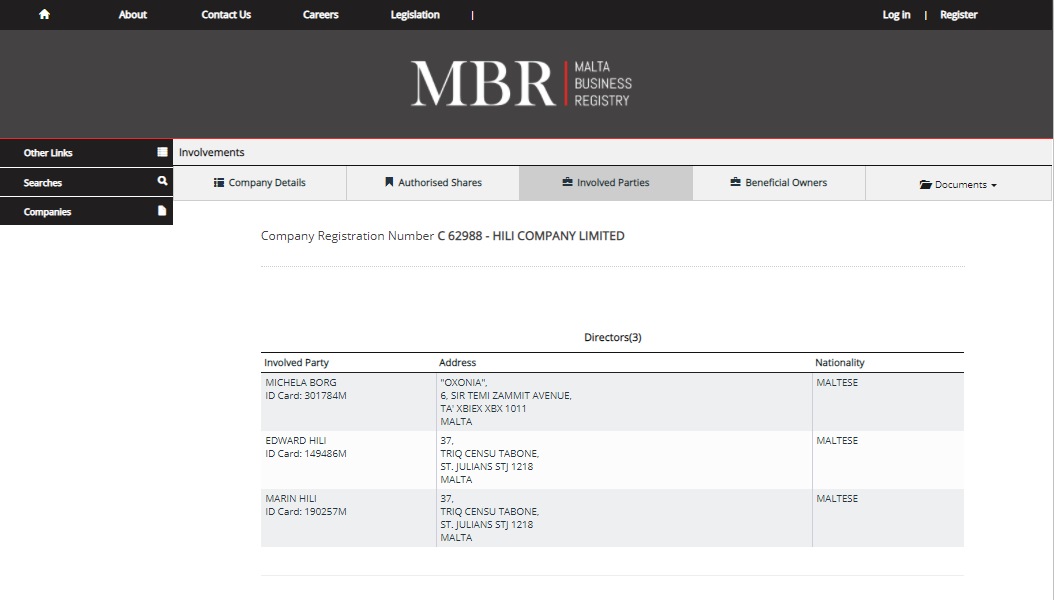
Task: Expand the Searches sidebar section
Action: [43, 183]
